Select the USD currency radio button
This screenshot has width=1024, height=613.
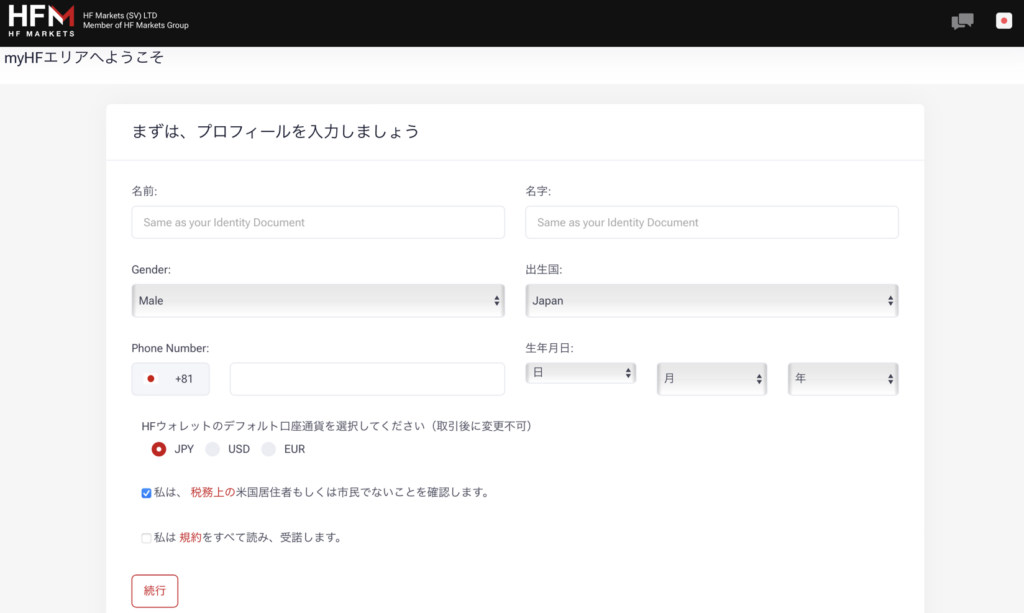pyautogui.click(x=212, y=449)
